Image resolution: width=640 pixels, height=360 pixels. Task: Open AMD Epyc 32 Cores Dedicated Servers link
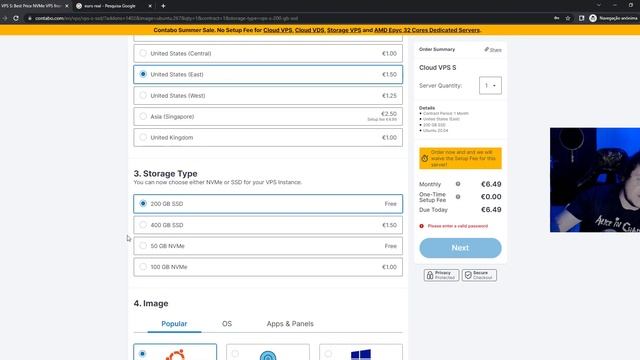tap(427, 30)
